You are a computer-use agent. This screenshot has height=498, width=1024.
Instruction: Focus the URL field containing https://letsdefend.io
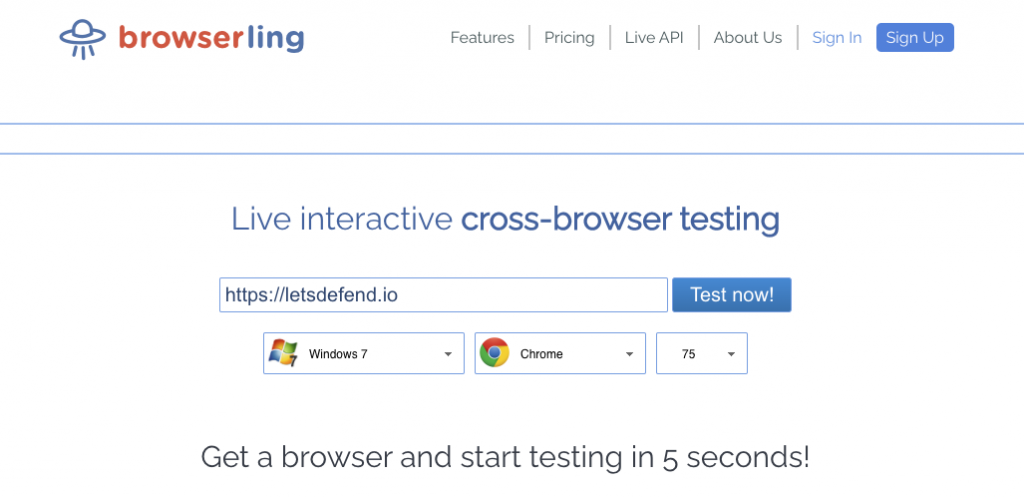(443, 295)
